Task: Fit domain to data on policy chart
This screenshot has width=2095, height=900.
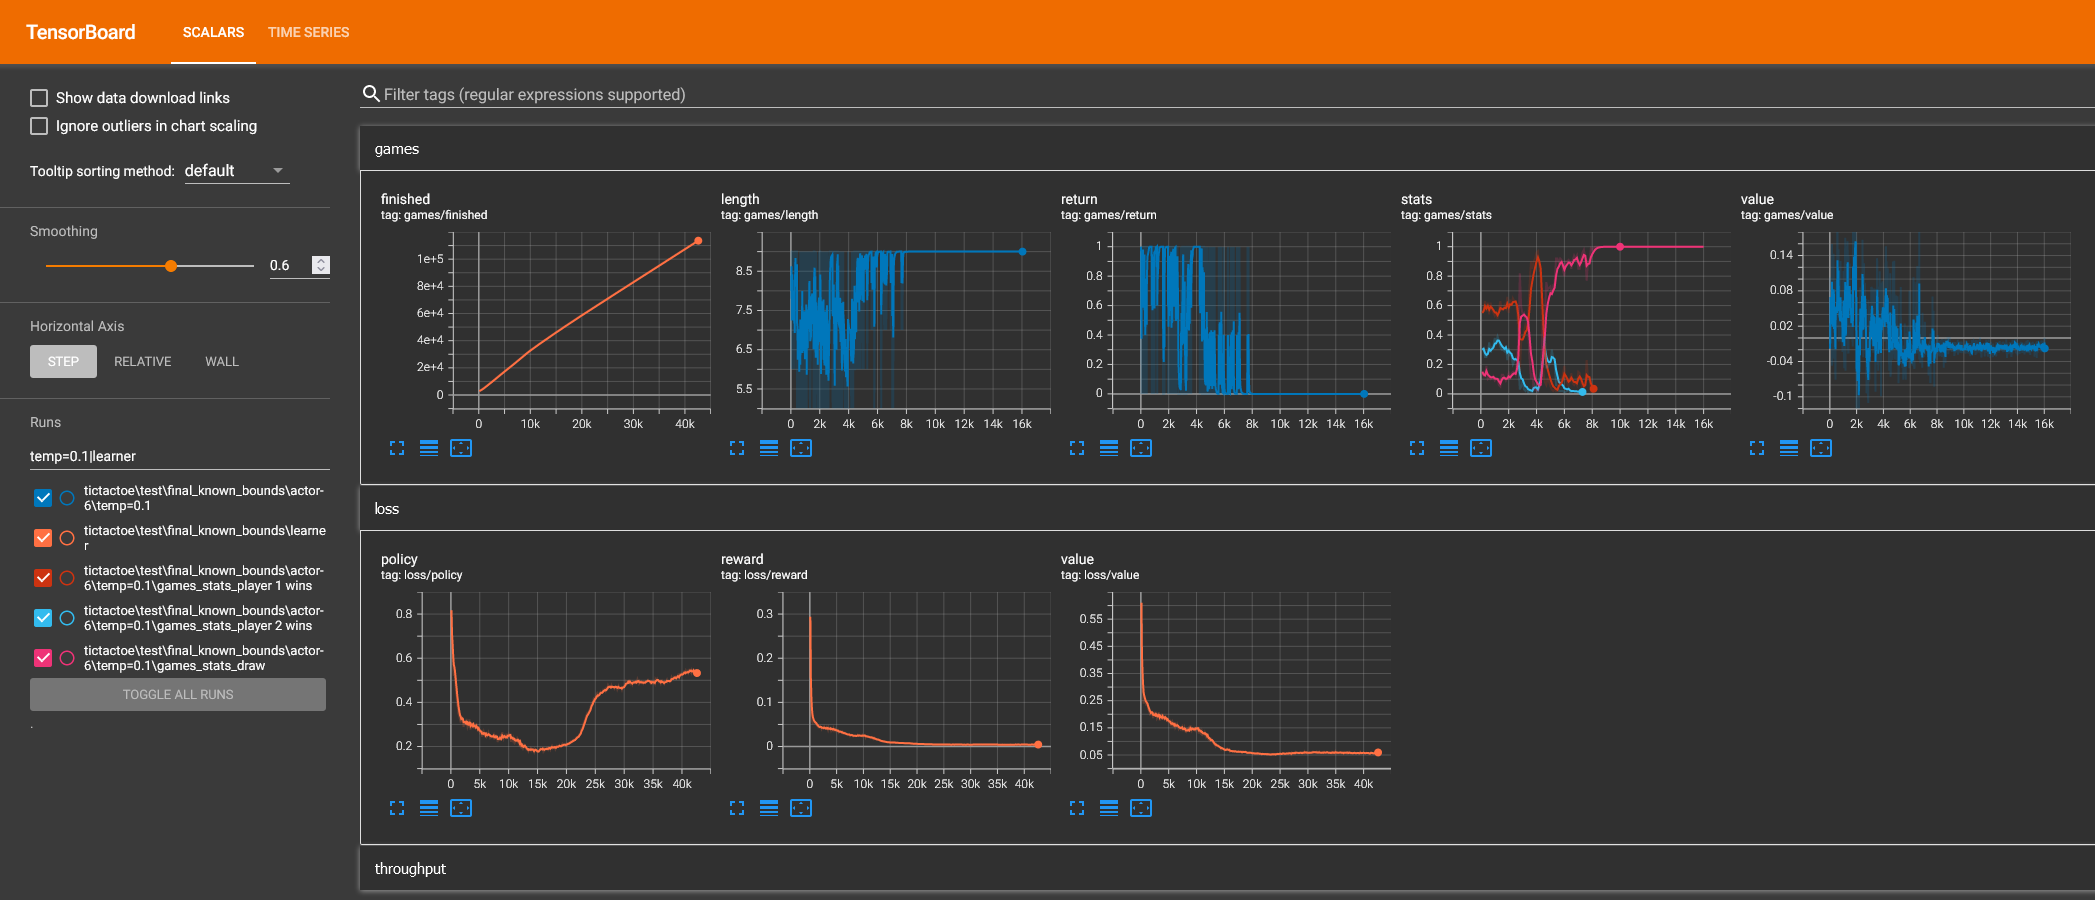Action: 461,808
